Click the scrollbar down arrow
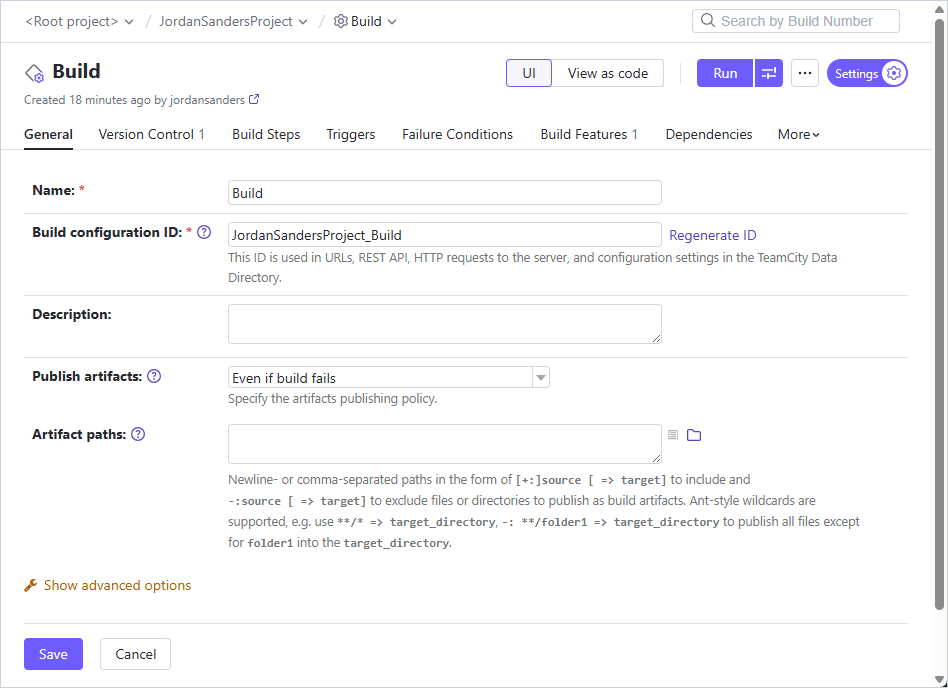The width and height of the screenshot is (948, 688). pyautogui.click(x=939, y=680)
